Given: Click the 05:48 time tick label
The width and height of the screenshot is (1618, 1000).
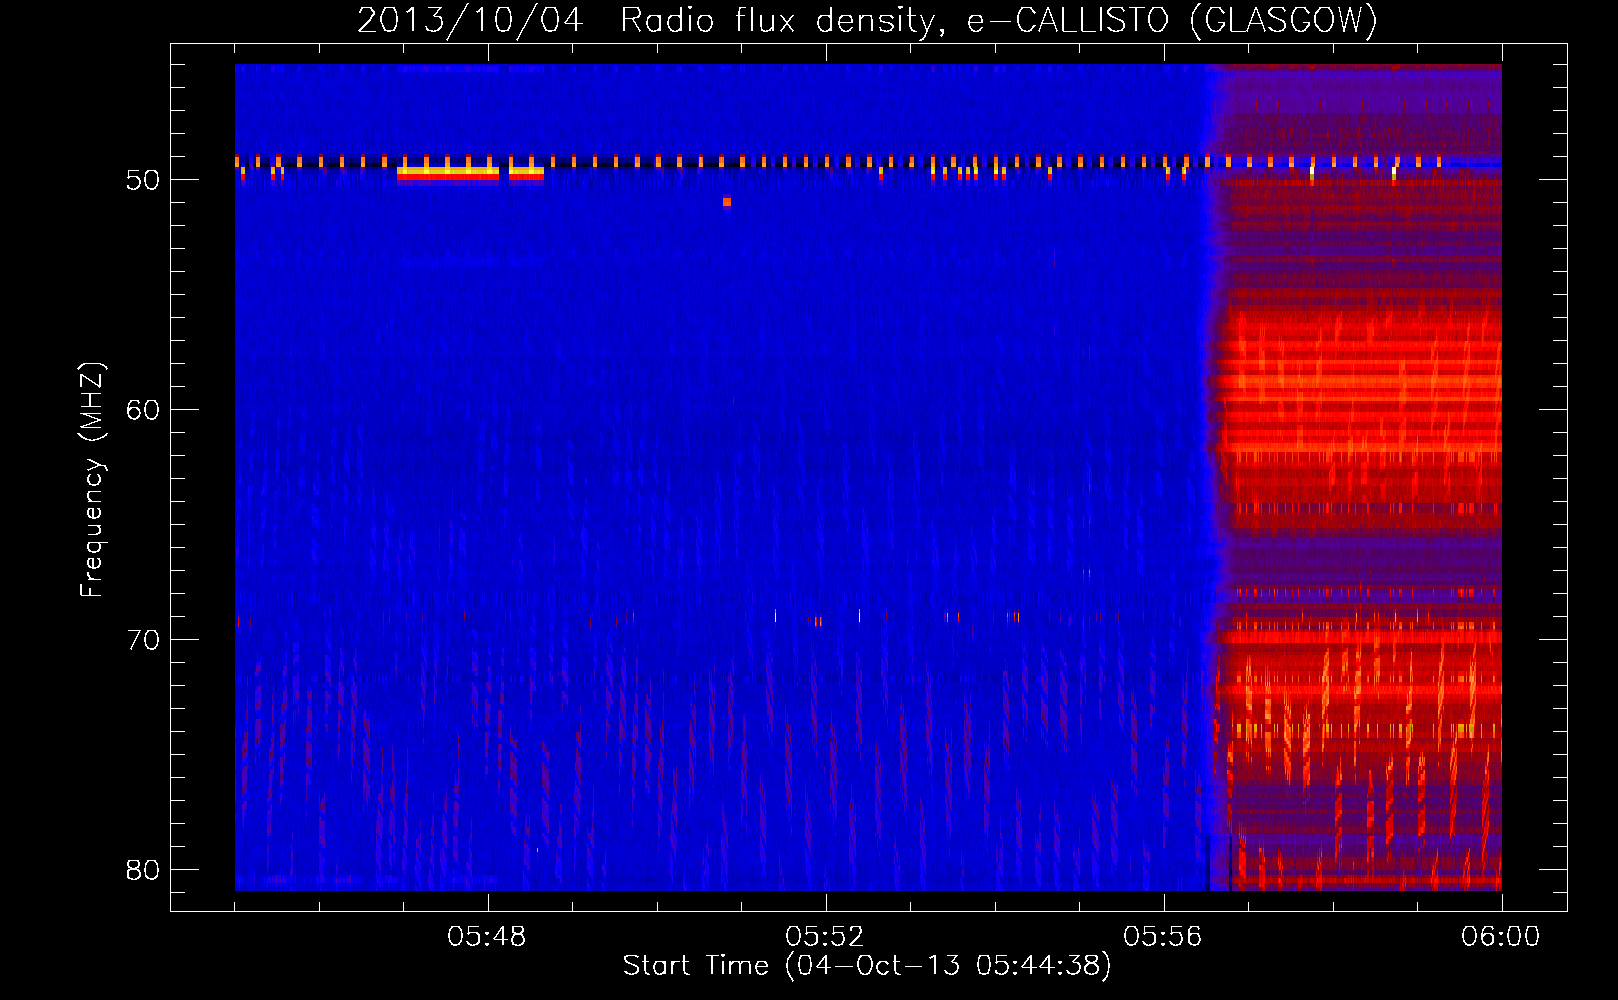Looking at the screenshot, I should (x=487, y=937).
